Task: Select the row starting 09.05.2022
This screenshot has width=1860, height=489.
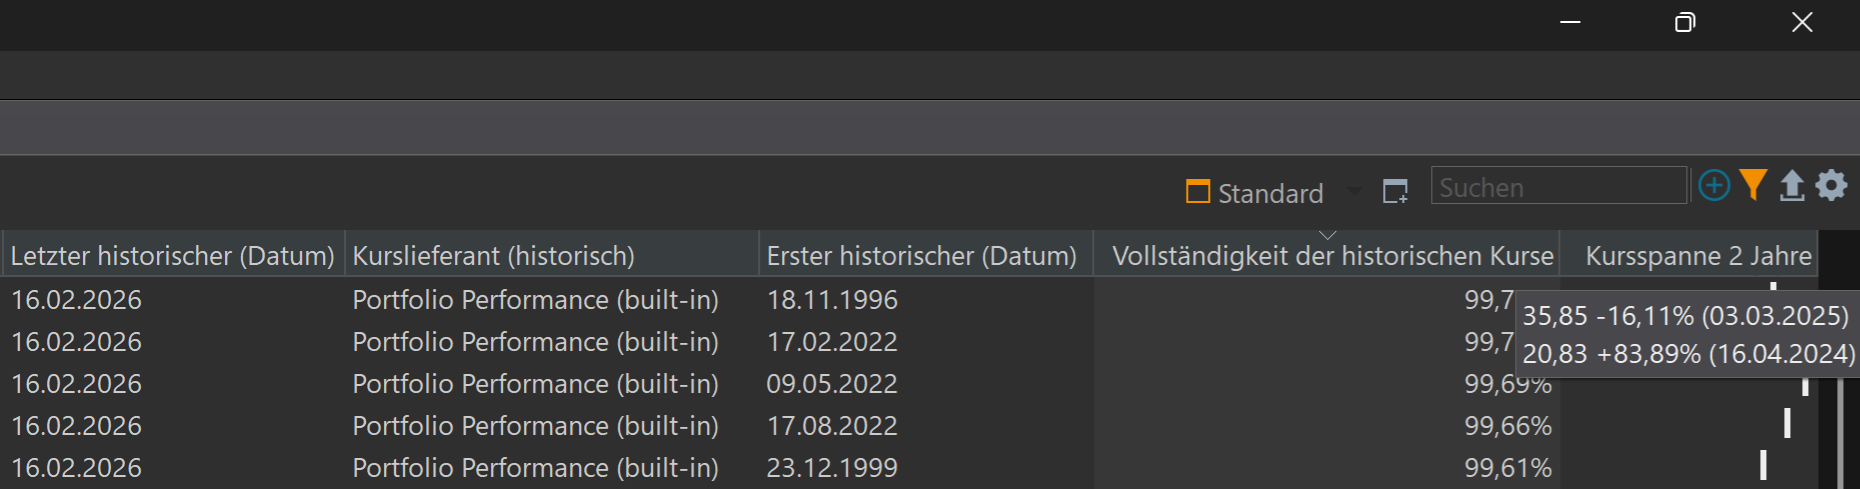Action: coord(832,384)
